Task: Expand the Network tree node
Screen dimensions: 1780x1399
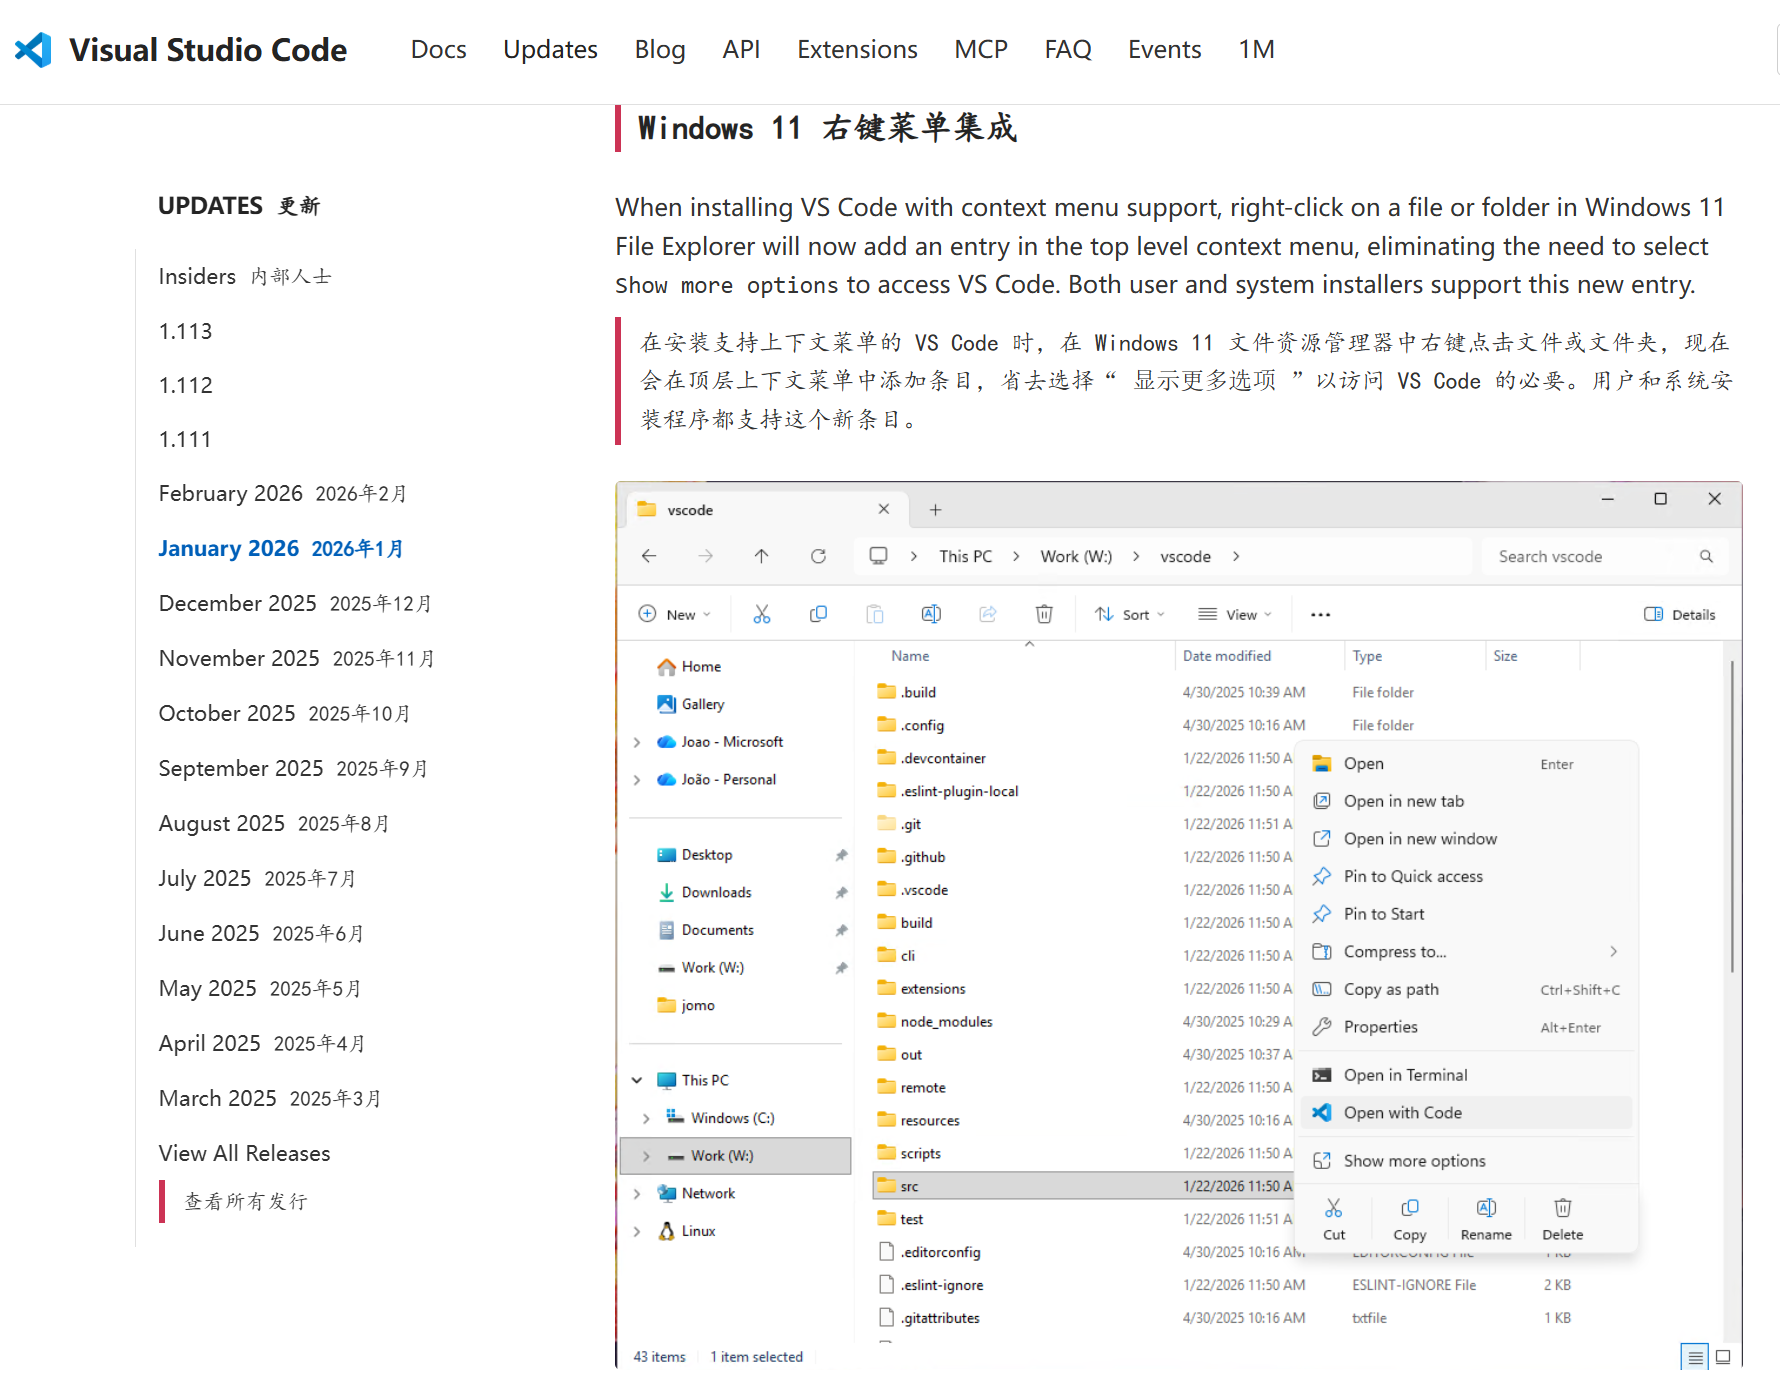Action: (x=637, y=1194)
